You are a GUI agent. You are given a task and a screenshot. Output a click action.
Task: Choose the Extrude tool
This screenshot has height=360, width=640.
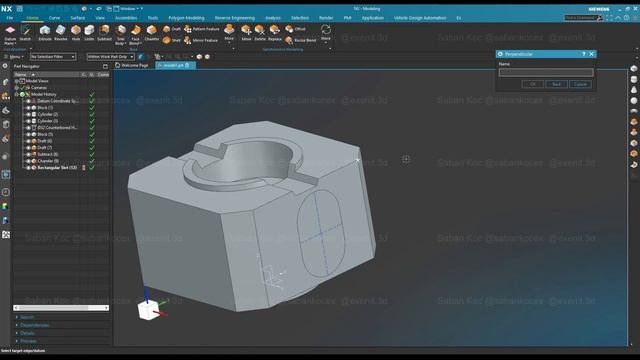tap(45, 33)
